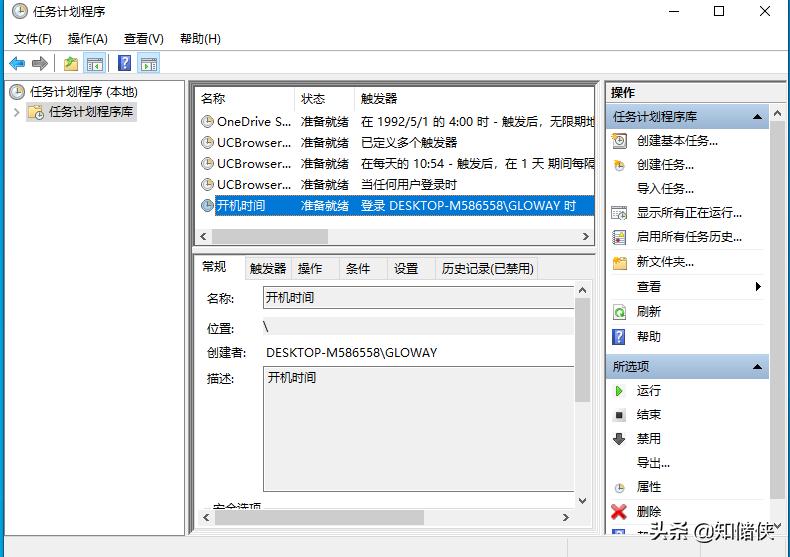Click the down-arrow 禁用 icon

pyautogui.click(x=619, y=439)
